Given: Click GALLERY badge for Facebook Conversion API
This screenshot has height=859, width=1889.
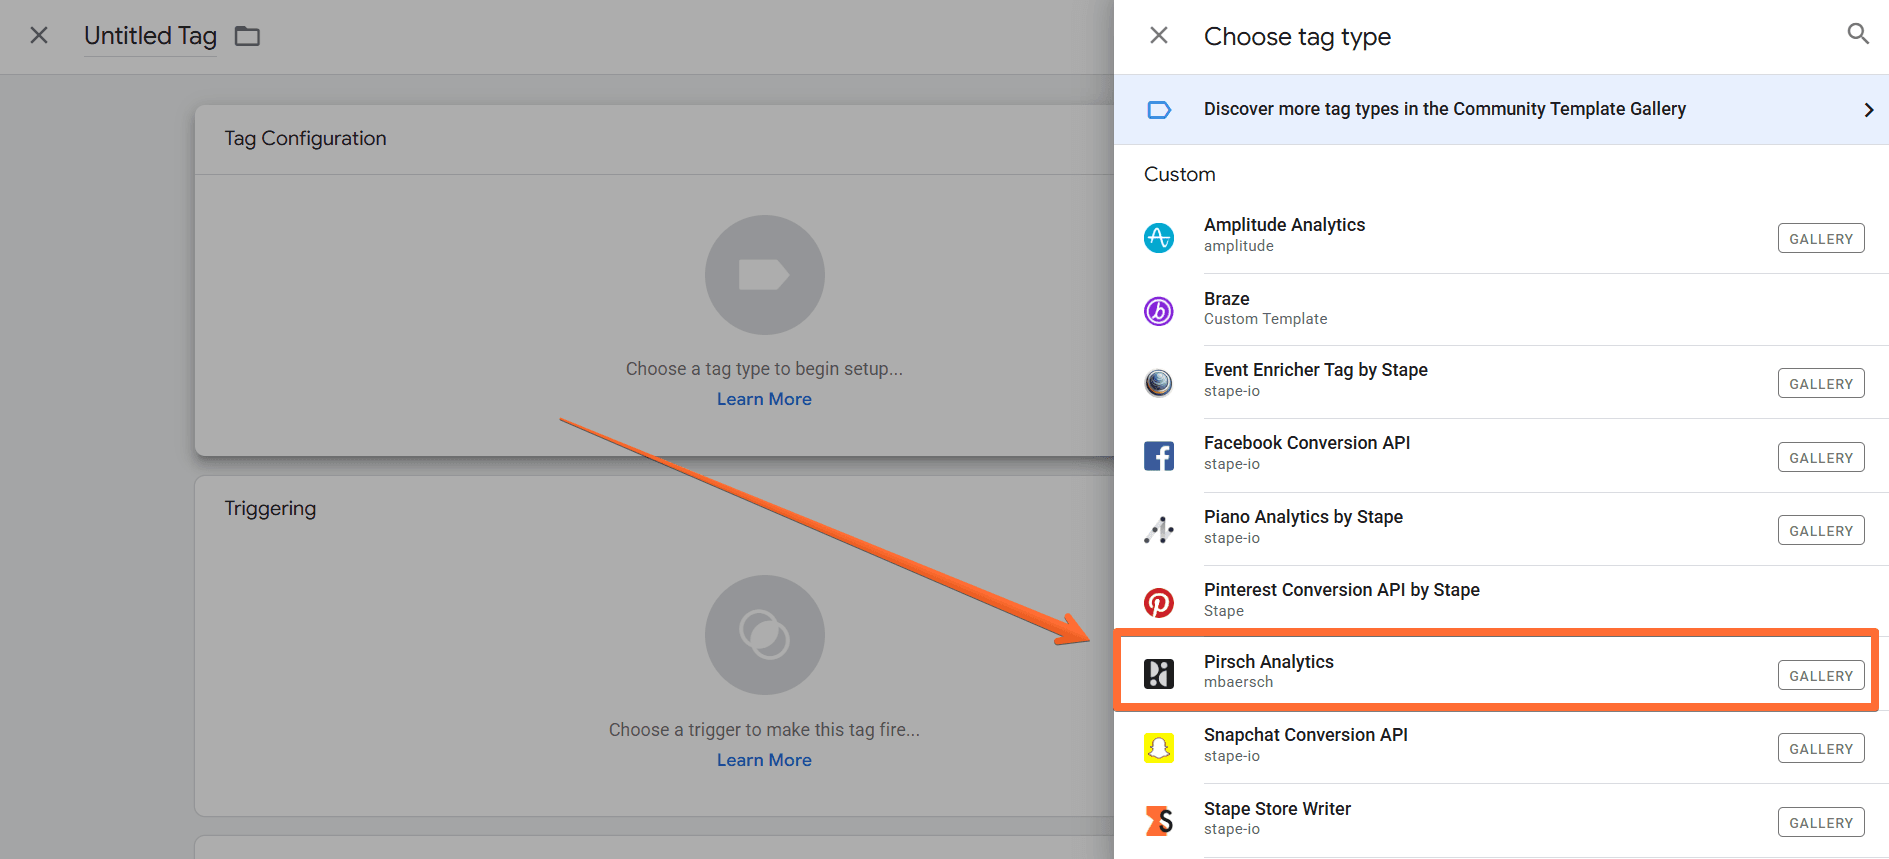Looking at the screenshot, I should (x=1820, y=458).
